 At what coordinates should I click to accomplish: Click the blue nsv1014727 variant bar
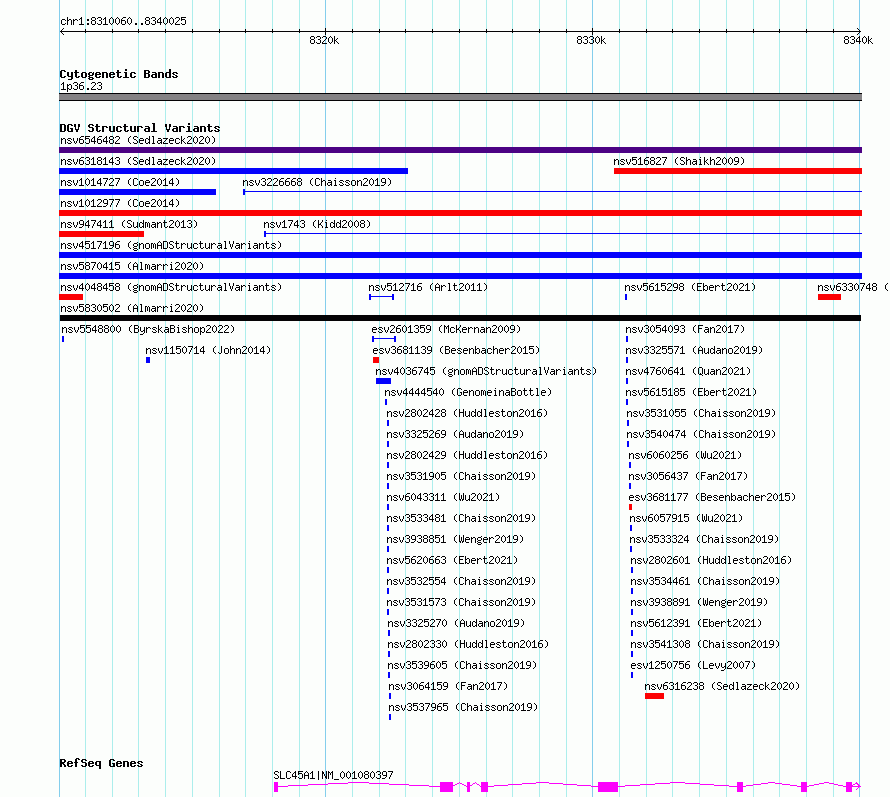click(137, 192)
